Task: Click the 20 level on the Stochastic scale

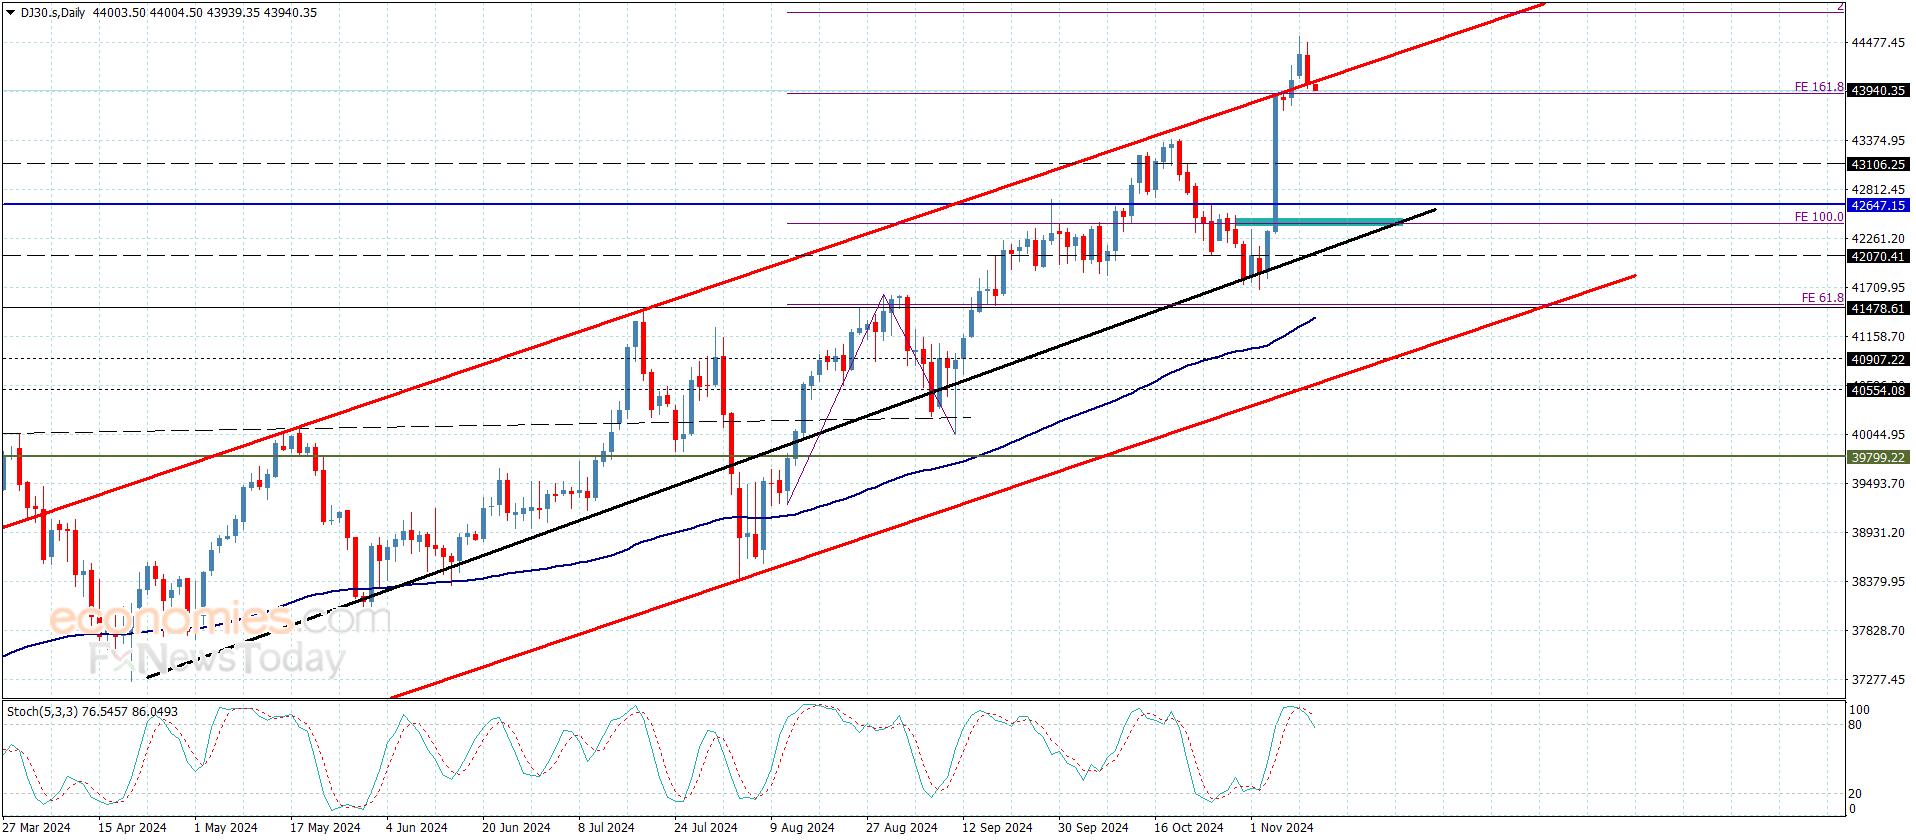Action: (x=1855, y=794)
